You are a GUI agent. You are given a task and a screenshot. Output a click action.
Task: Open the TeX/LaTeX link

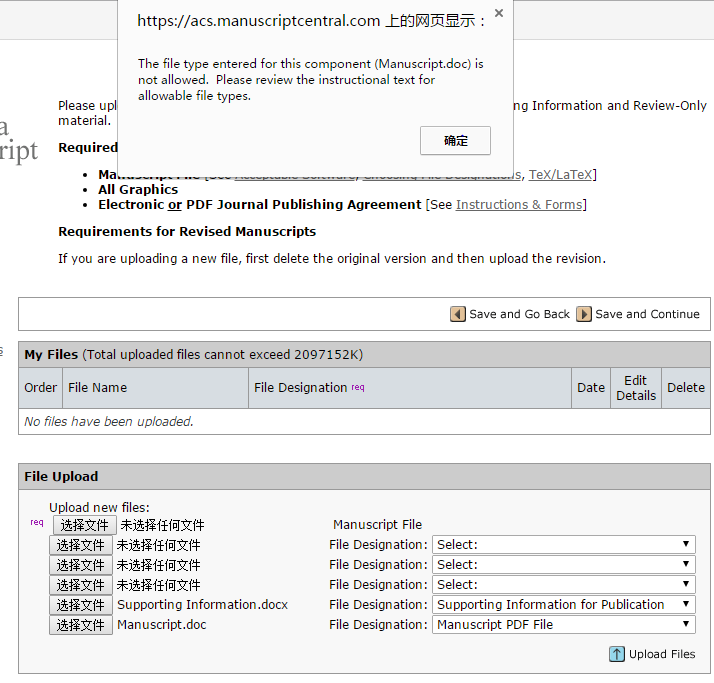coord(560,175)
